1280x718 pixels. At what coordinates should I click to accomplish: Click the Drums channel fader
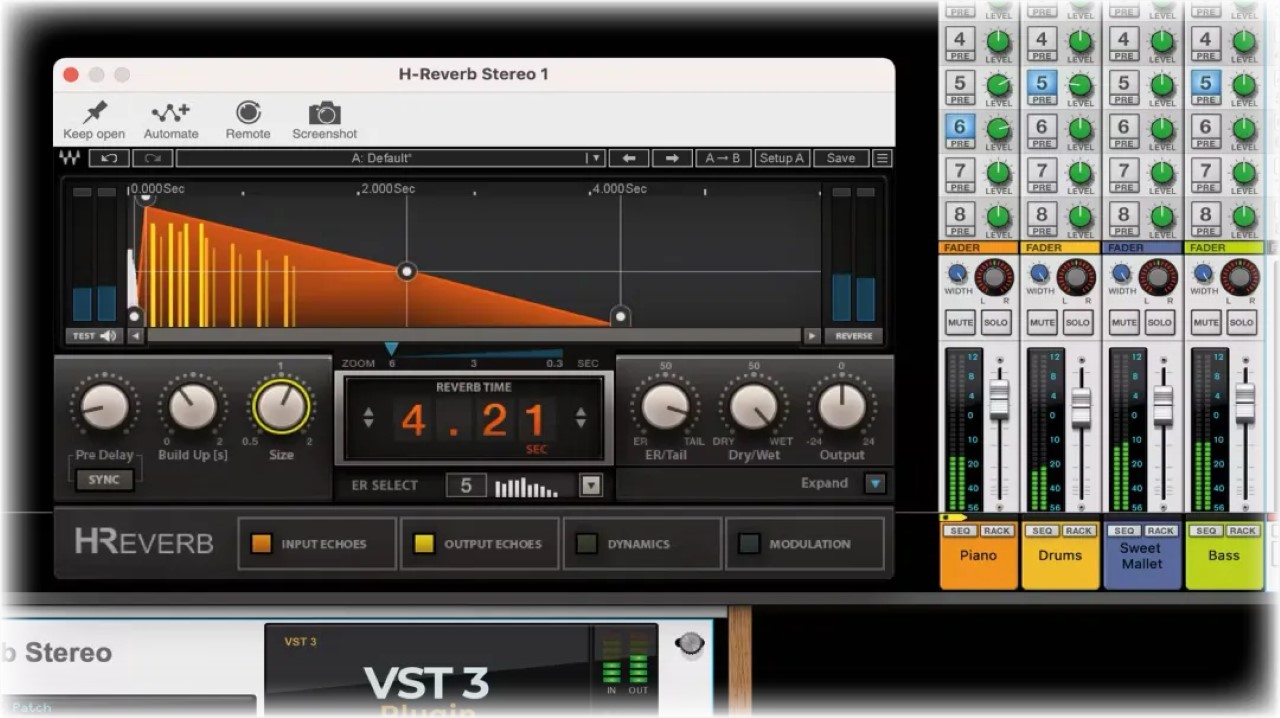(1081, 406)
